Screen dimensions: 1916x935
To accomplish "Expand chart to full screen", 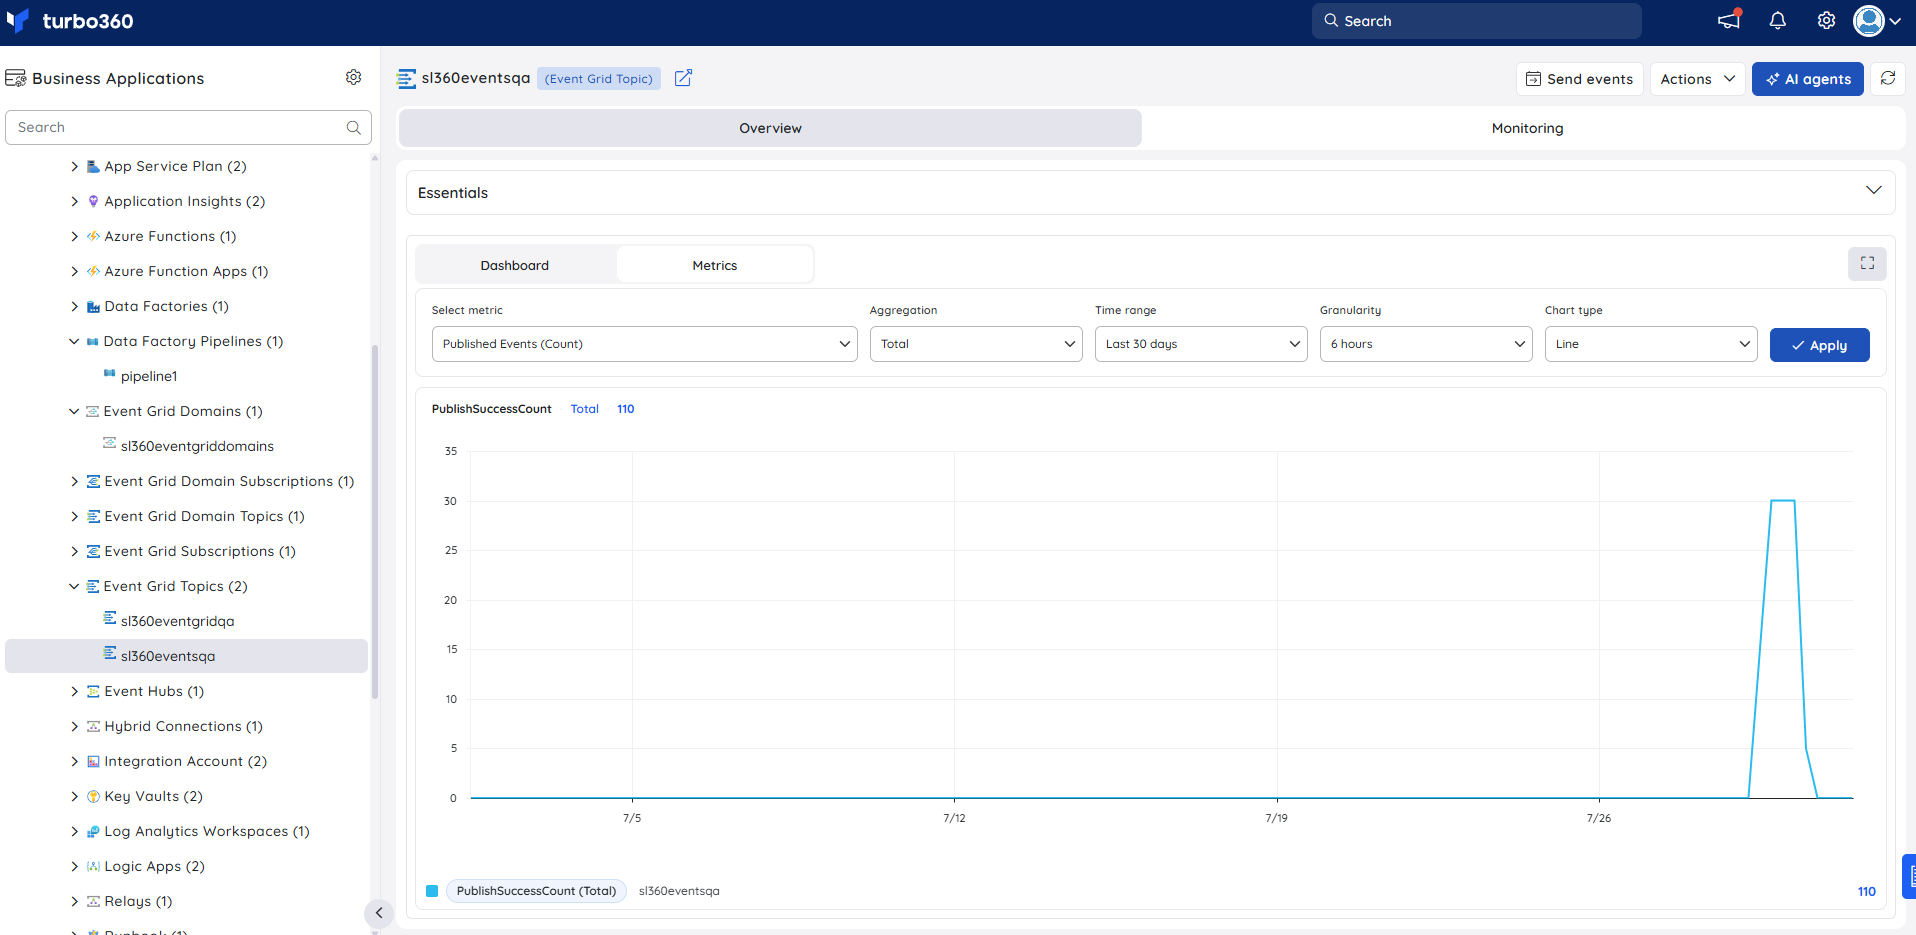I will (x=1867, y=263).
